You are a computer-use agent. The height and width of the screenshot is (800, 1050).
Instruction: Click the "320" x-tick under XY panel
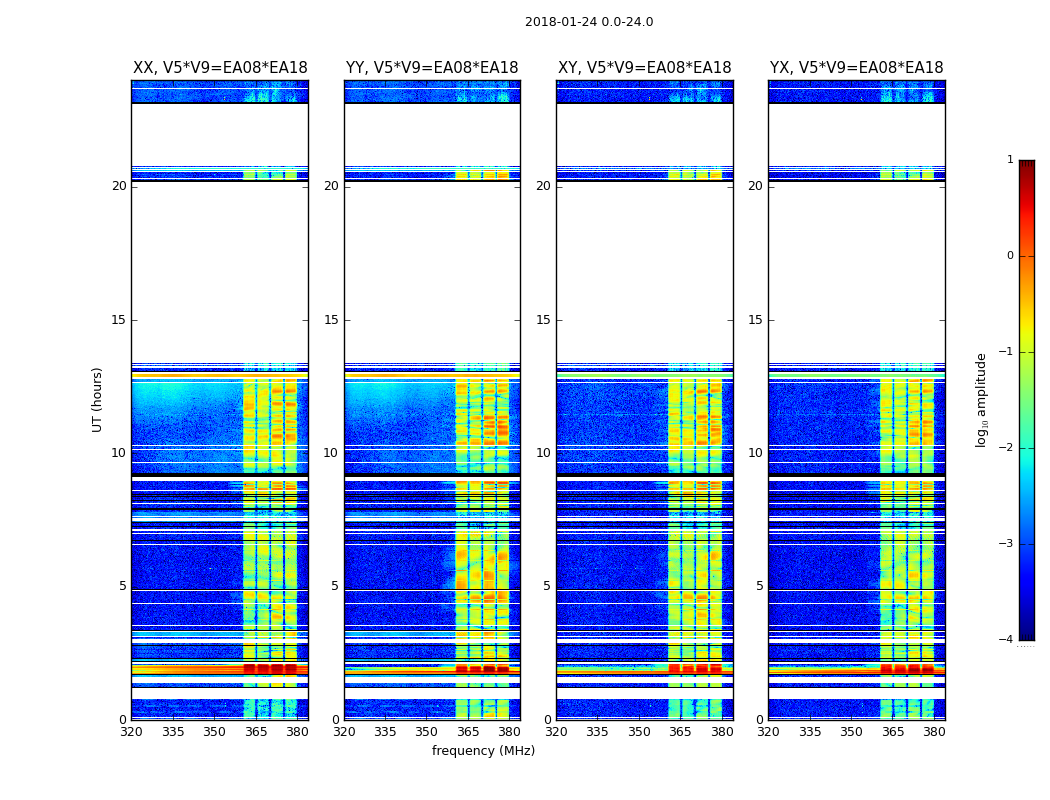click(x=556, y=732)
